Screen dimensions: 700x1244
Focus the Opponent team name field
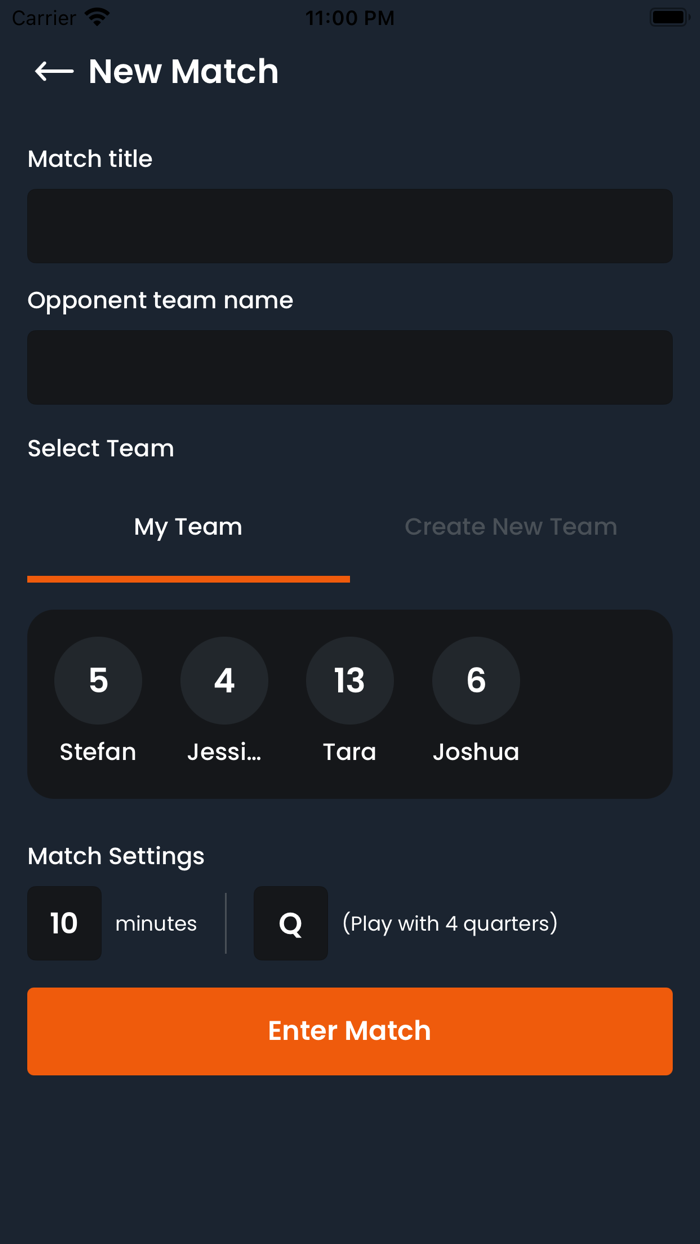coord(350,367)
